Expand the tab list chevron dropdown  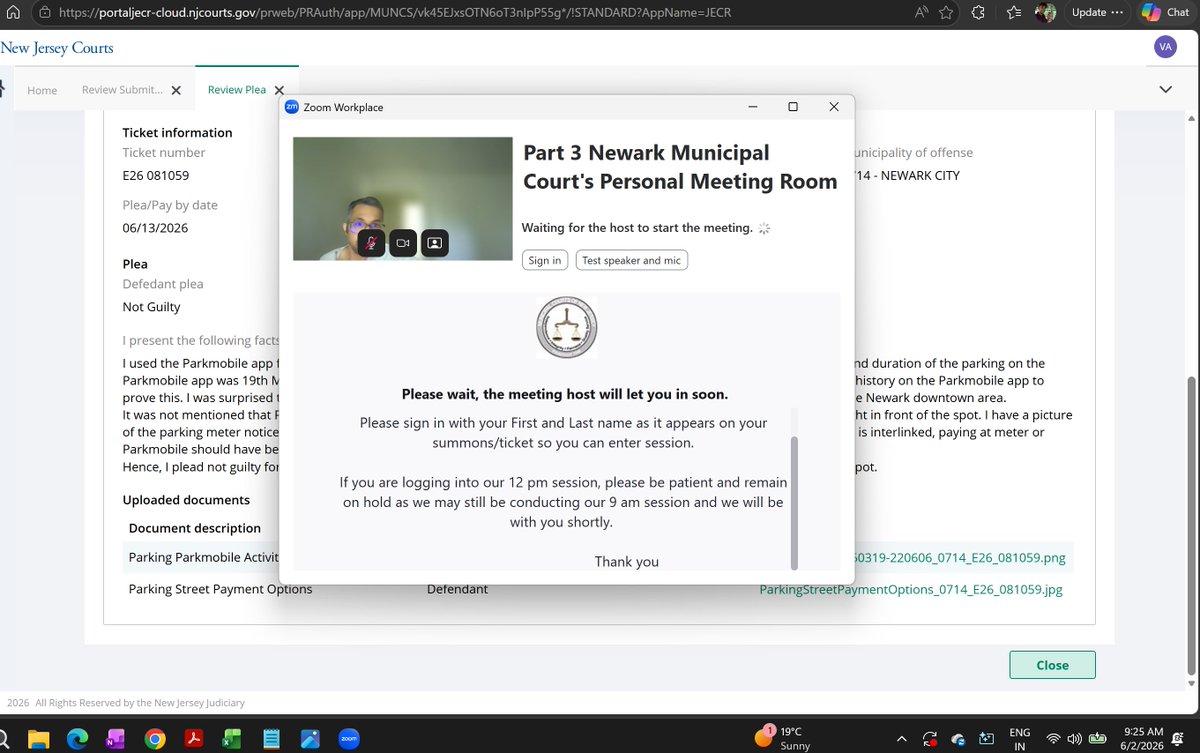(1165, 89)
